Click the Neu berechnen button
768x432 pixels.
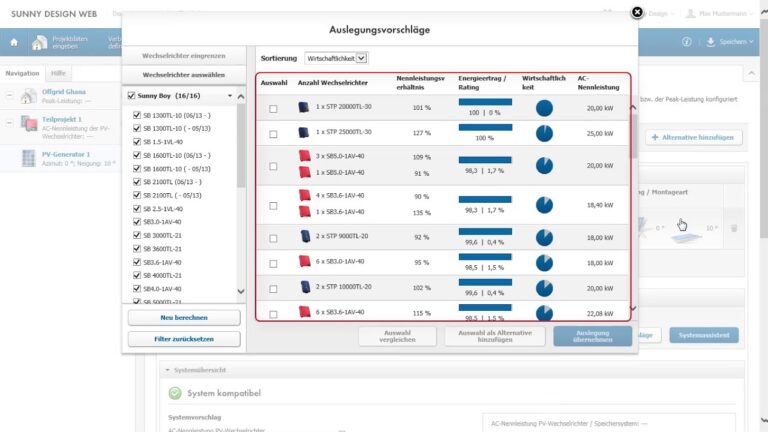click(184, 317)
